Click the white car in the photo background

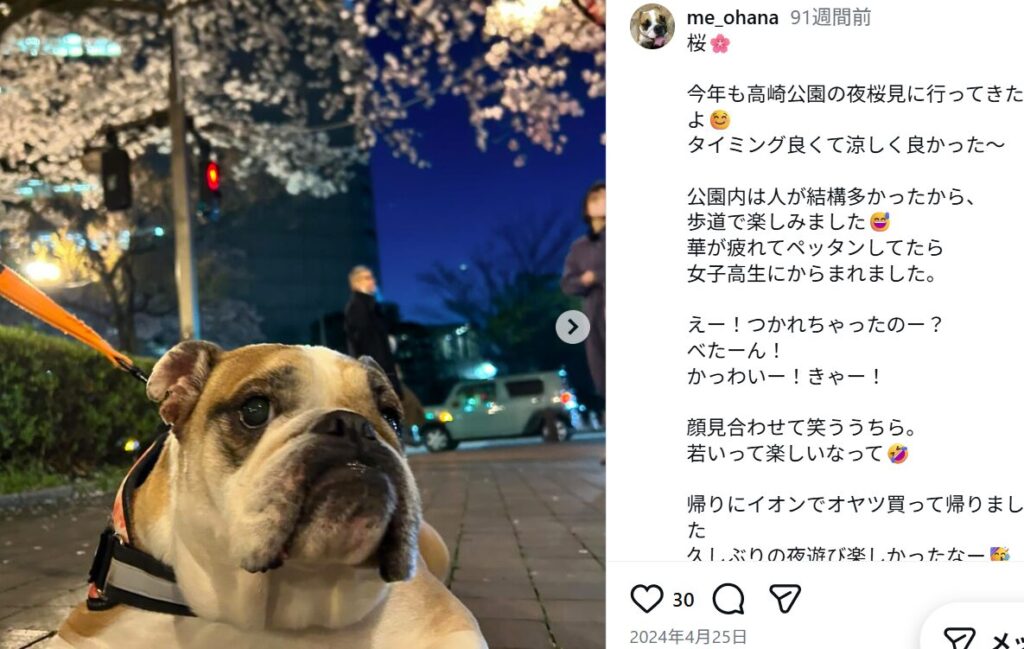point(498,411)
